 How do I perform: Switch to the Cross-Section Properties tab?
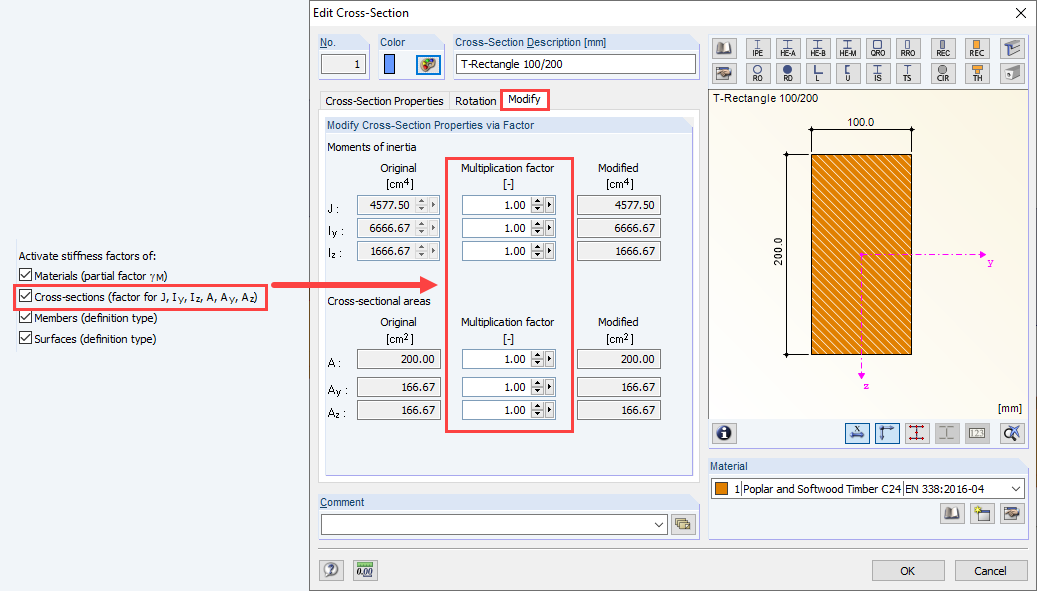384,101
